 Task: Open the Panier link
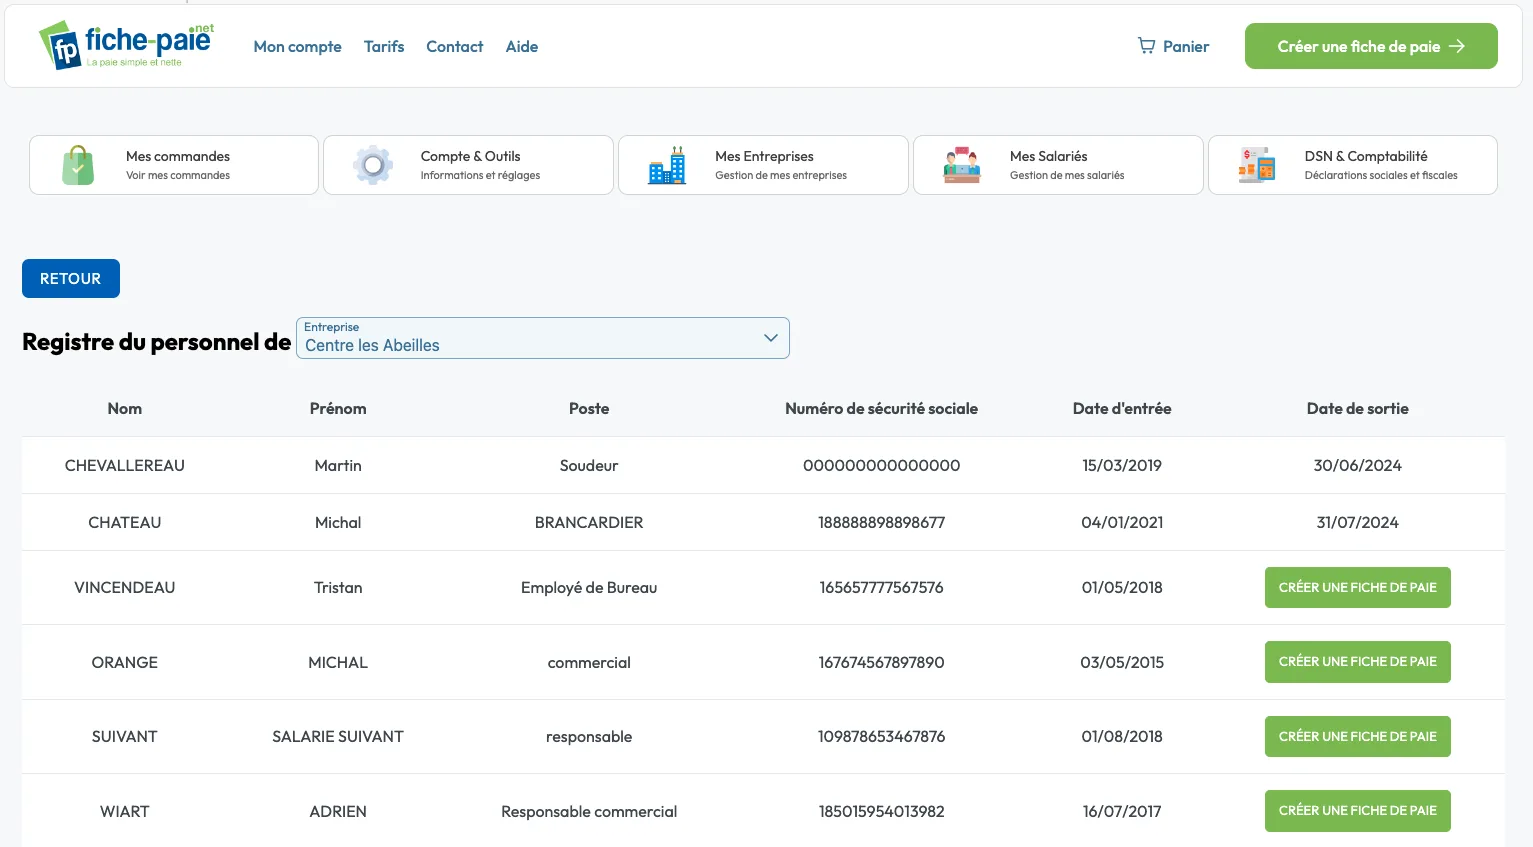click(x=1173, y=46)
